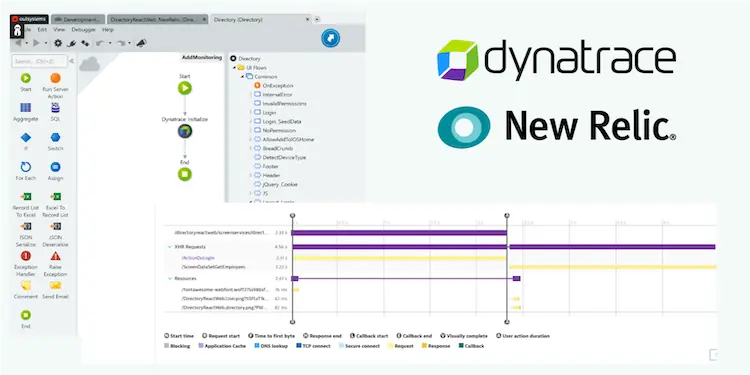Screen dimensions: 750x375
Task: Click the manage dependencies plug icon
Action: (x=71, y=43)
